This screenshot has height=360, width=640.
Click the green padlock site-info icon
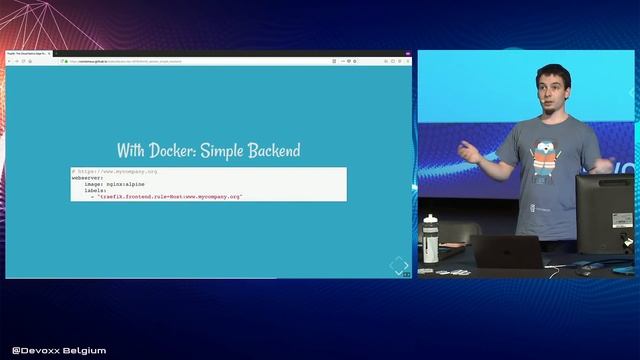pyautogui.click(x=66, y=61)
